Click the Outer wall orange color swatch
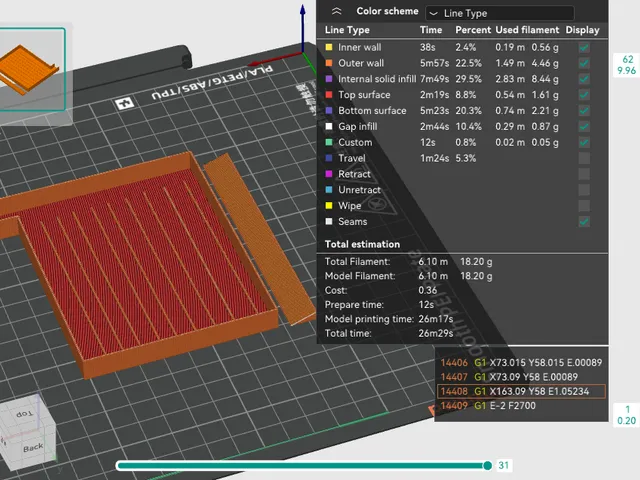This screenshot has height=480, width=640. [329, 63]
